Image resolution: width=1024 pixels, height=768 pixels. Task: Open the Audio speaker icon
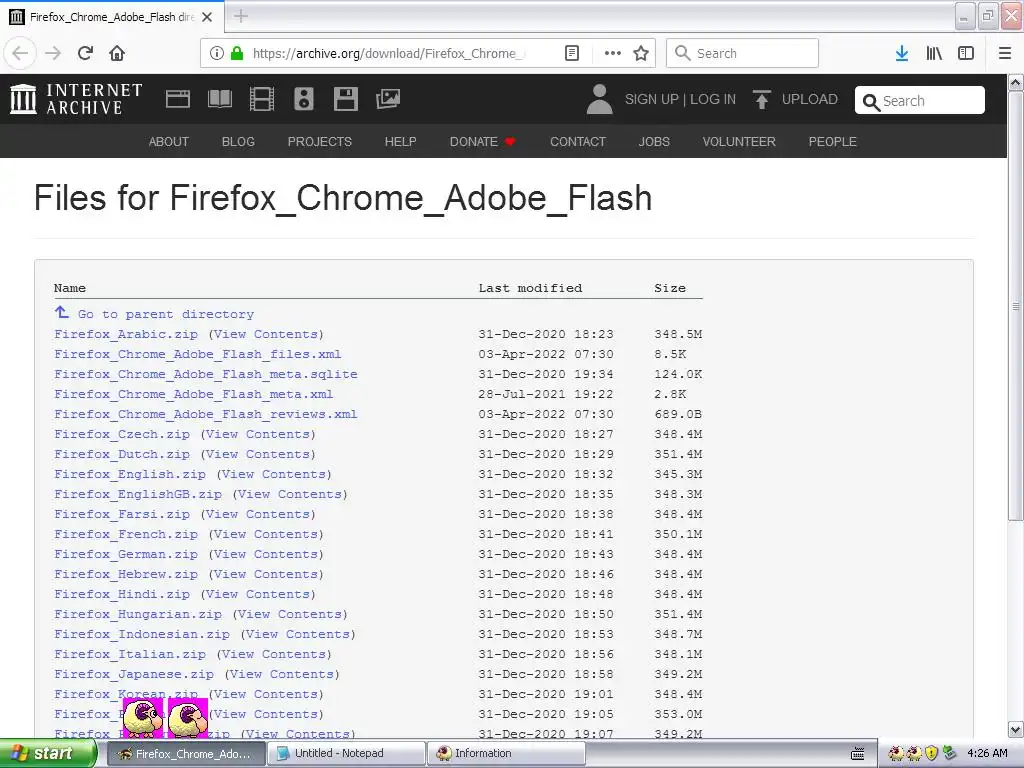pos(304,99)
